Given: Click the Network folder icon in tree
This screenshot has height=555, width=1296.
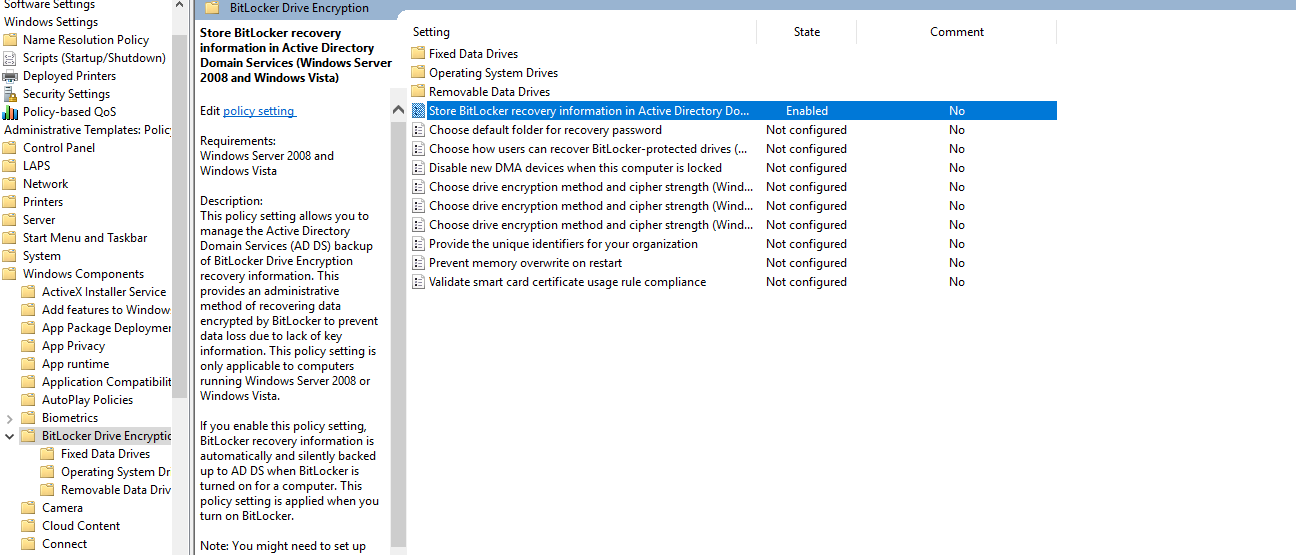Looking at the screenshot, I should [10, 184].
